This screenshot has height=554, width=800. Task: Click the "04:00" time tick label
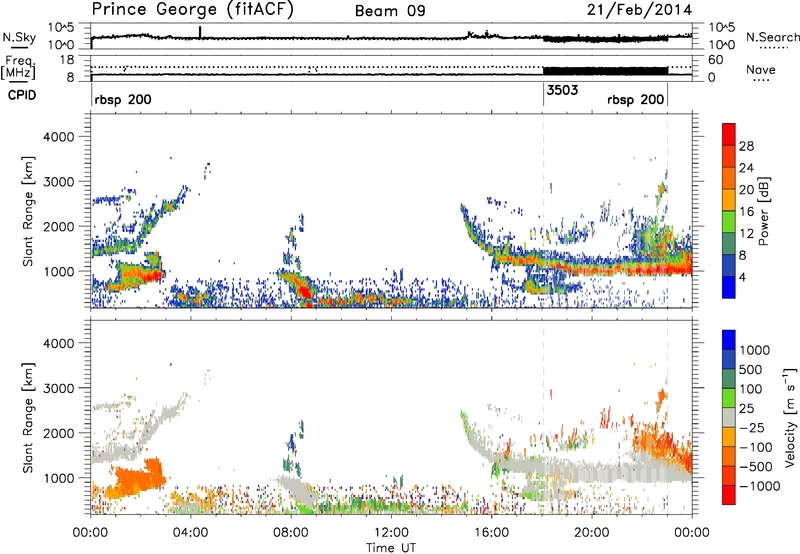191,533
